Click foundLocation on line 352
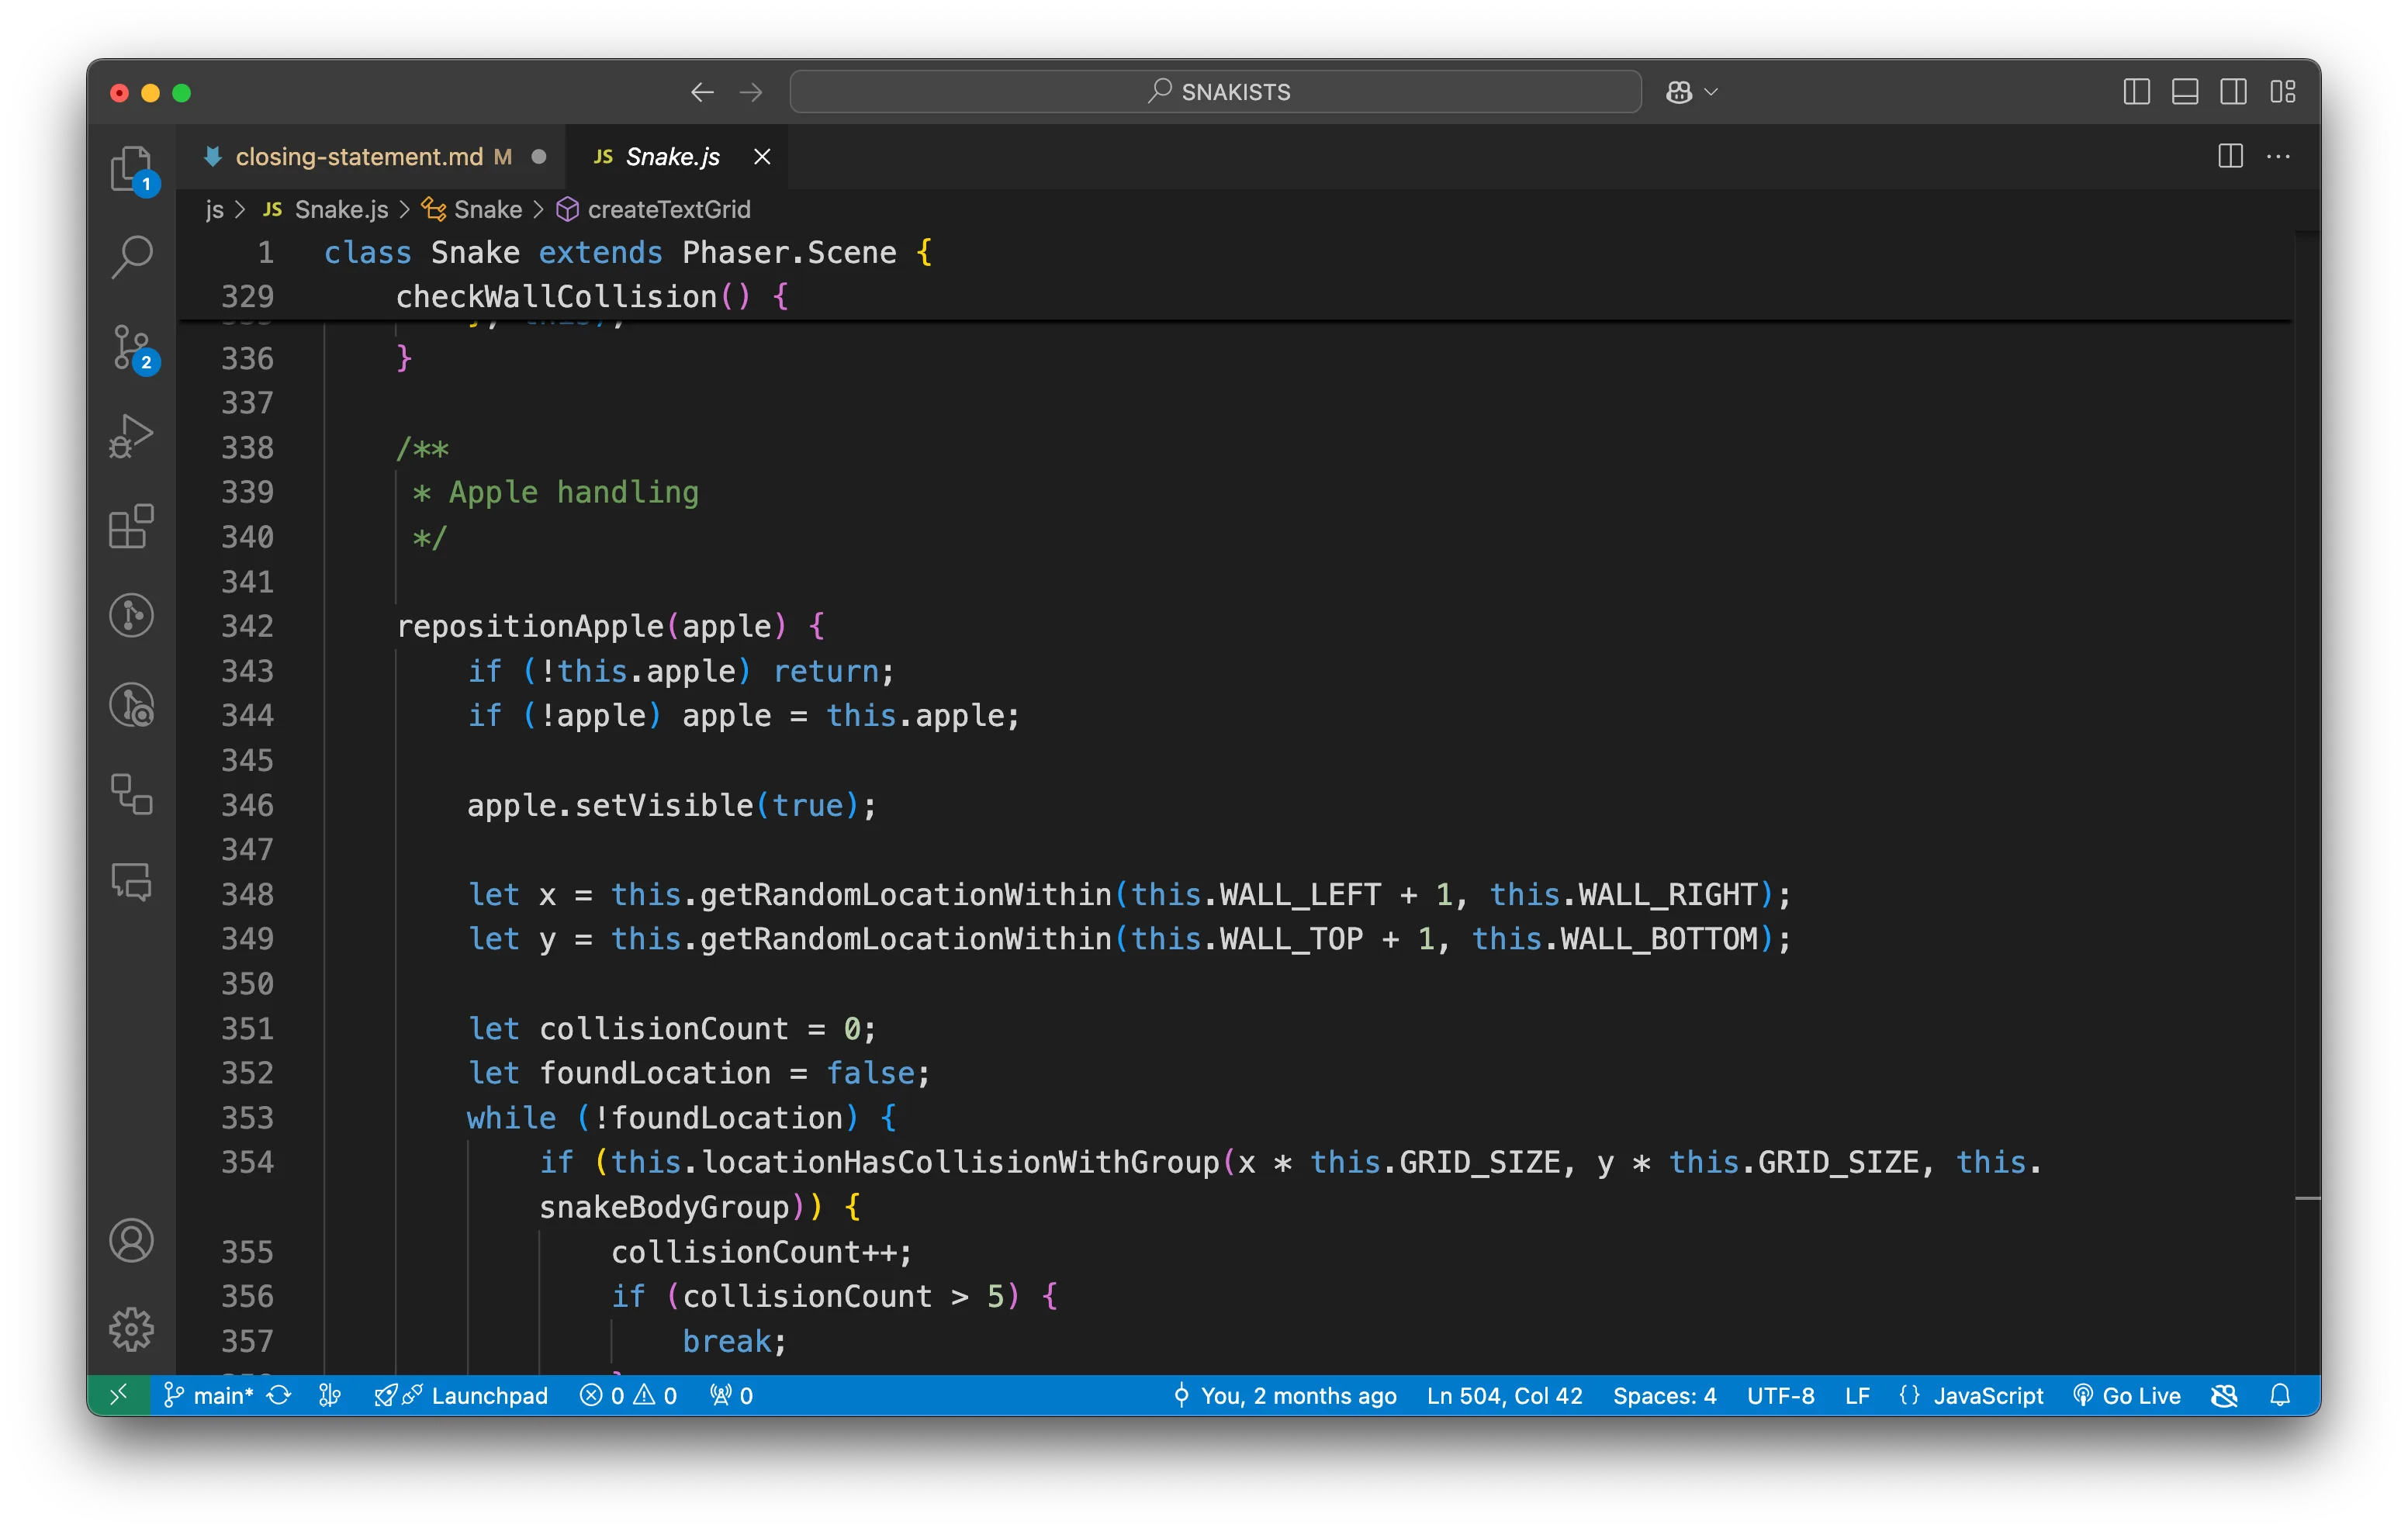The width and height of the screenshot is (2408, 1531). point(655,1073)
